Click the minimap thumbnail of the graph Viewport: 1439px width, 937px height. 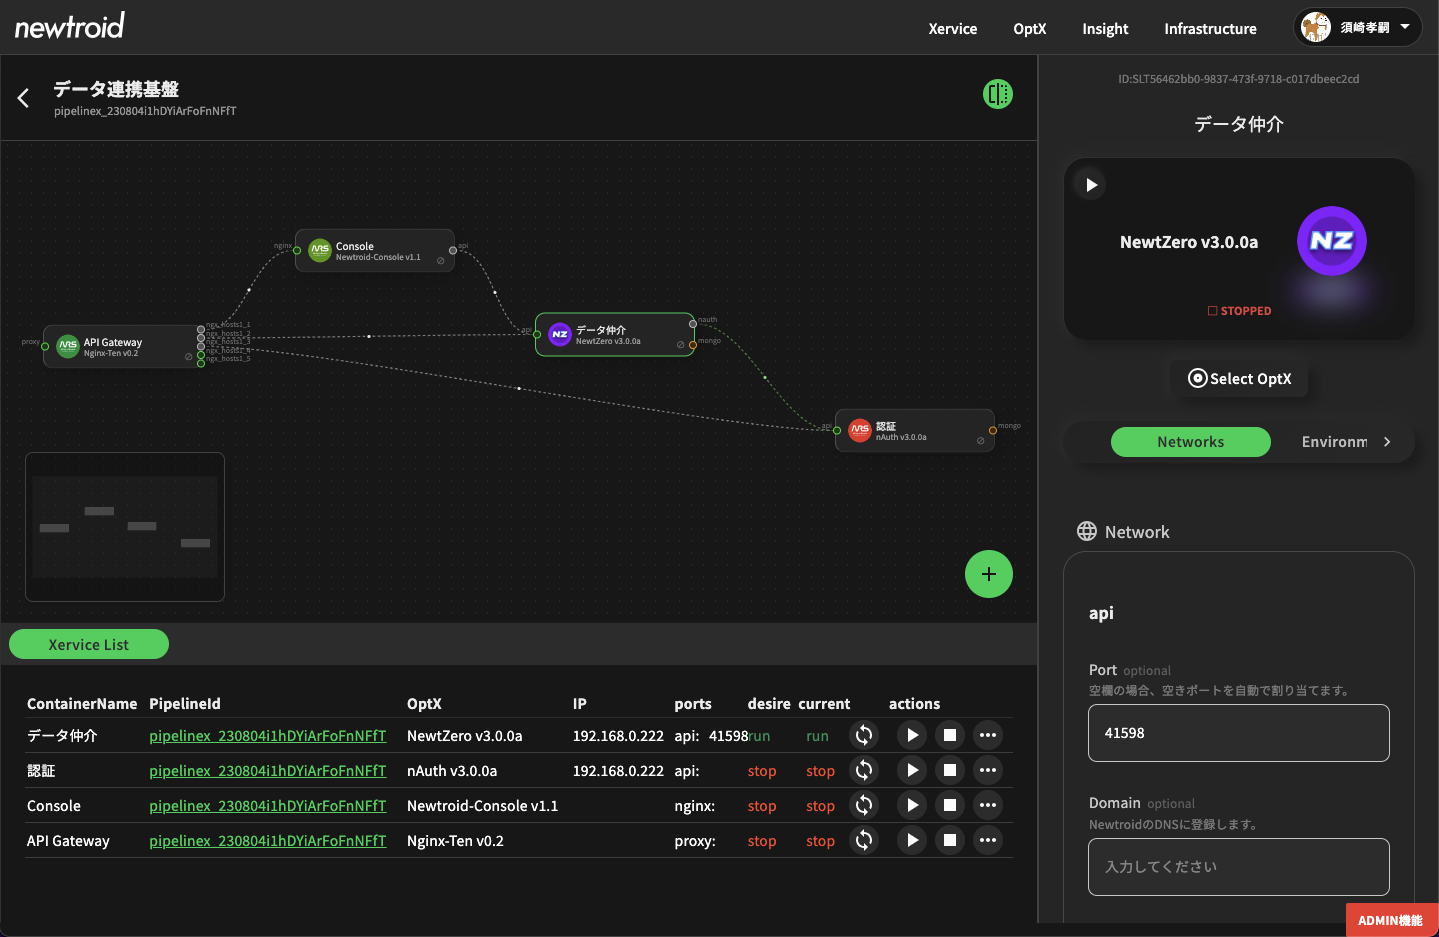point(125,527)
